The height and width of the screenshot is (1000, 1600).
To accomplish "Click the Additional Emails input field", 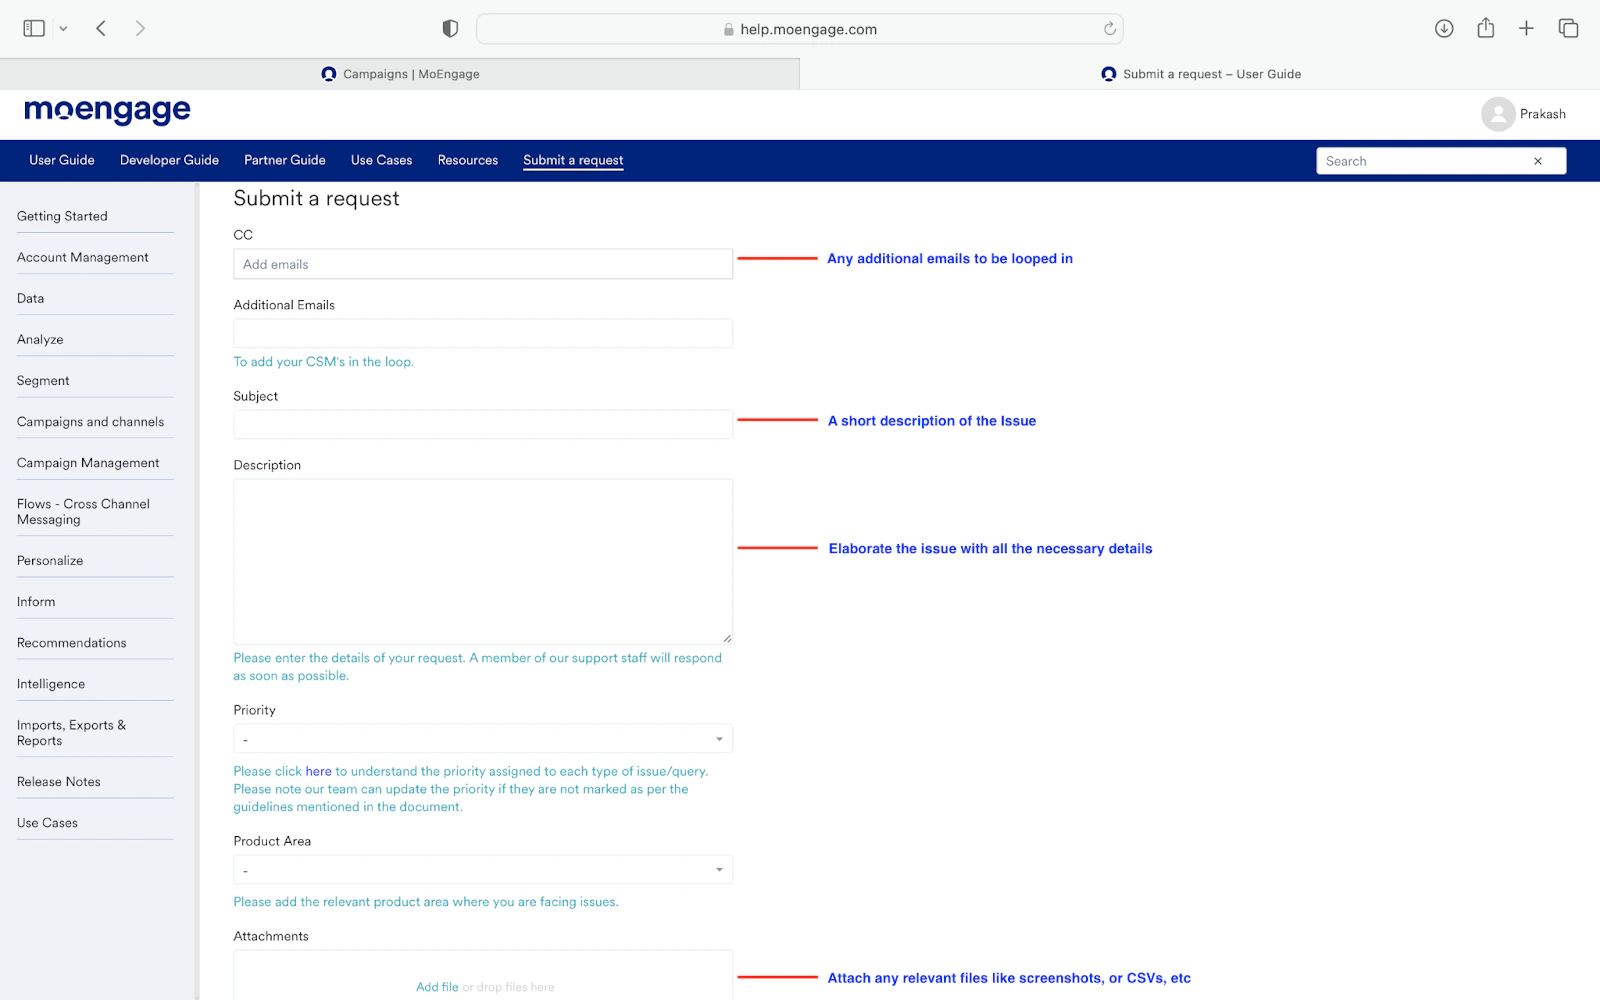I will [483, 333].
